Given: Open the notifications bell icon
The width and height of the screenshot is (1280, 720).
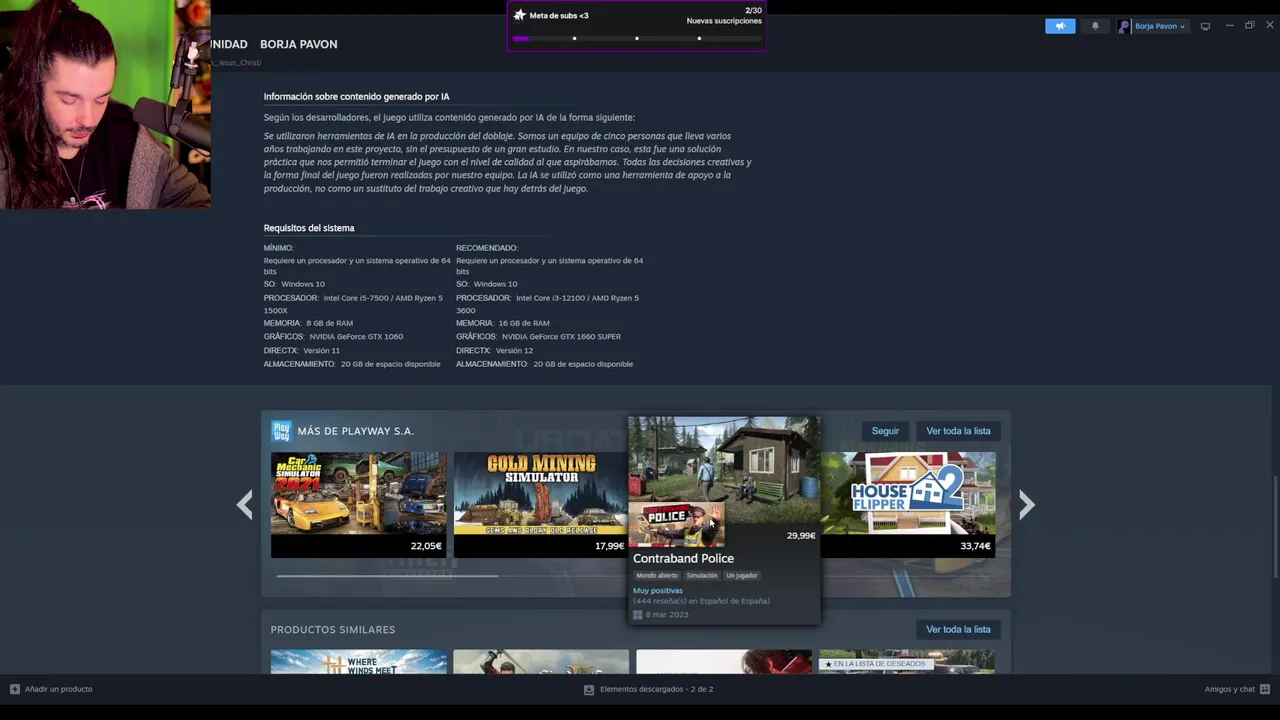Looking at the screenshot, I should [x=1095, y=26].
